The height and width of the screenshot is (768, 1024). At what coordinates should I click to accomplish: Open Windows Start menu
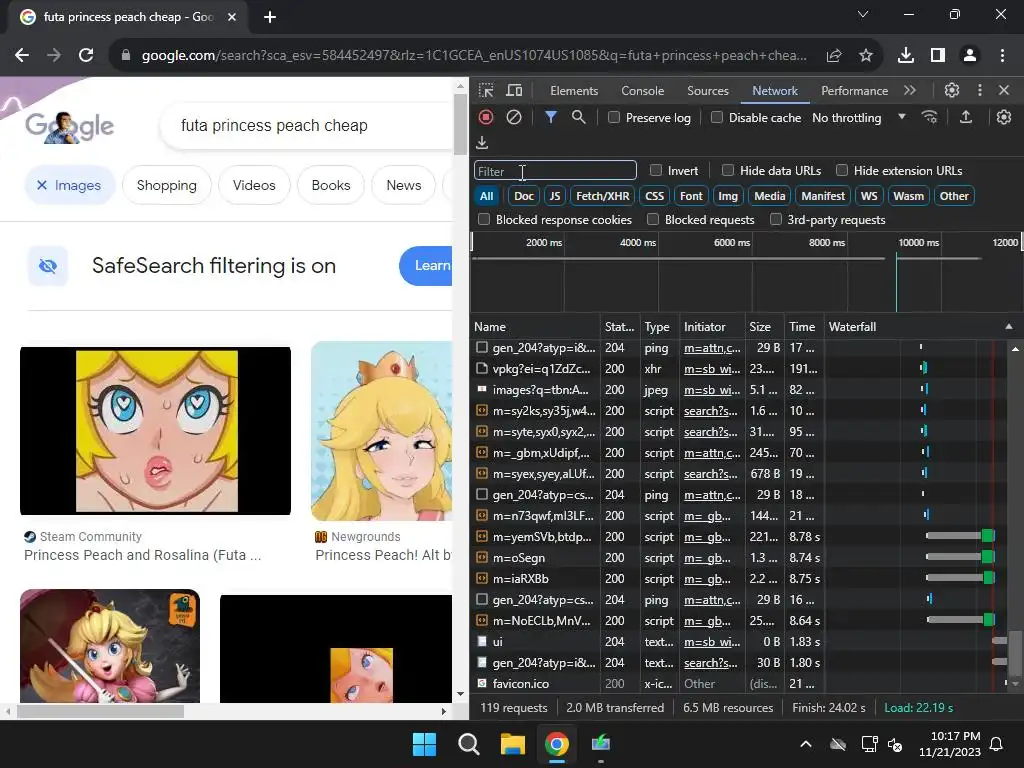(x=424, y=744)
